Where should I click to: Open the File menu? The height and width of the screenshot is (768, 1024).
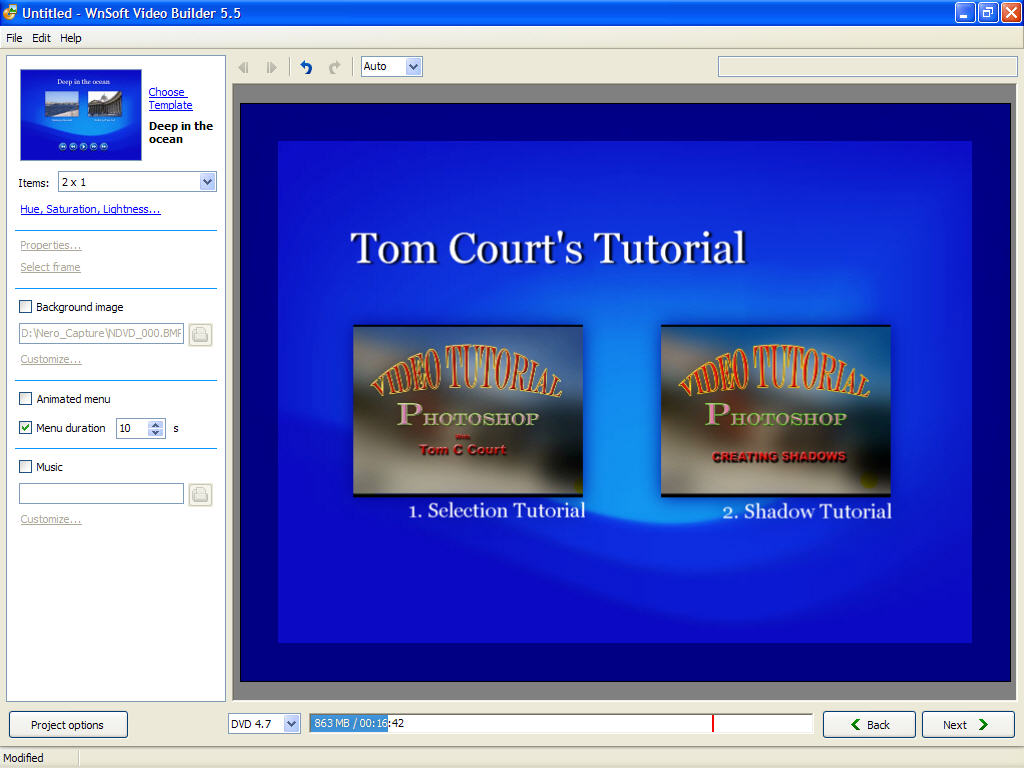14,38
